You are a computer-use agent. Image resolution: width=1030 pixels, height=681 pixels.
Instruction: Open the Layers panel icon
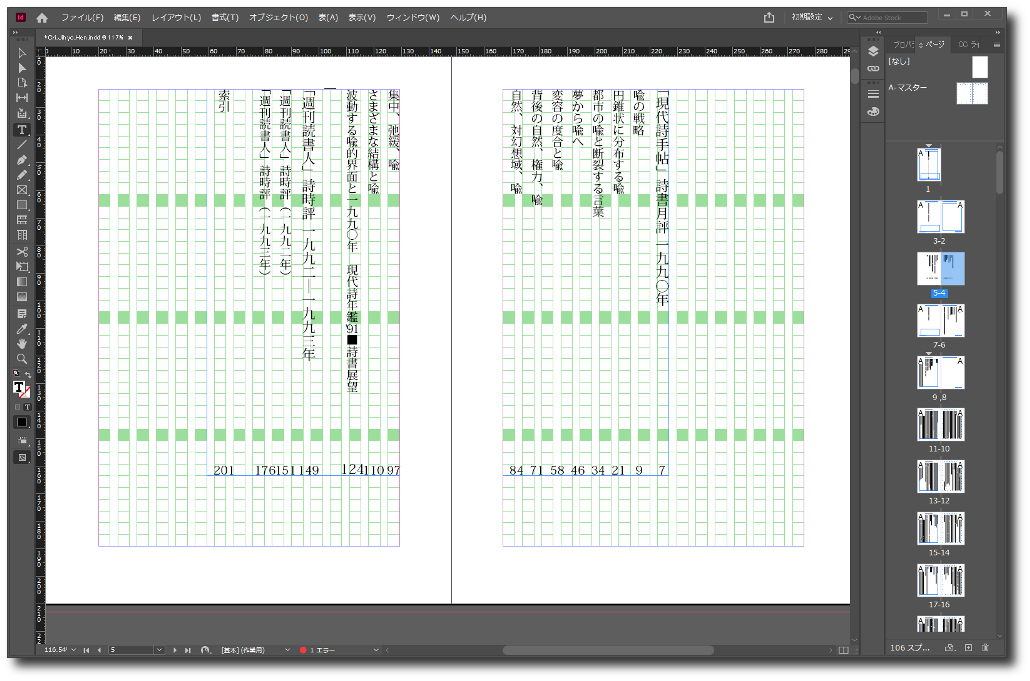tap(873, 50)
